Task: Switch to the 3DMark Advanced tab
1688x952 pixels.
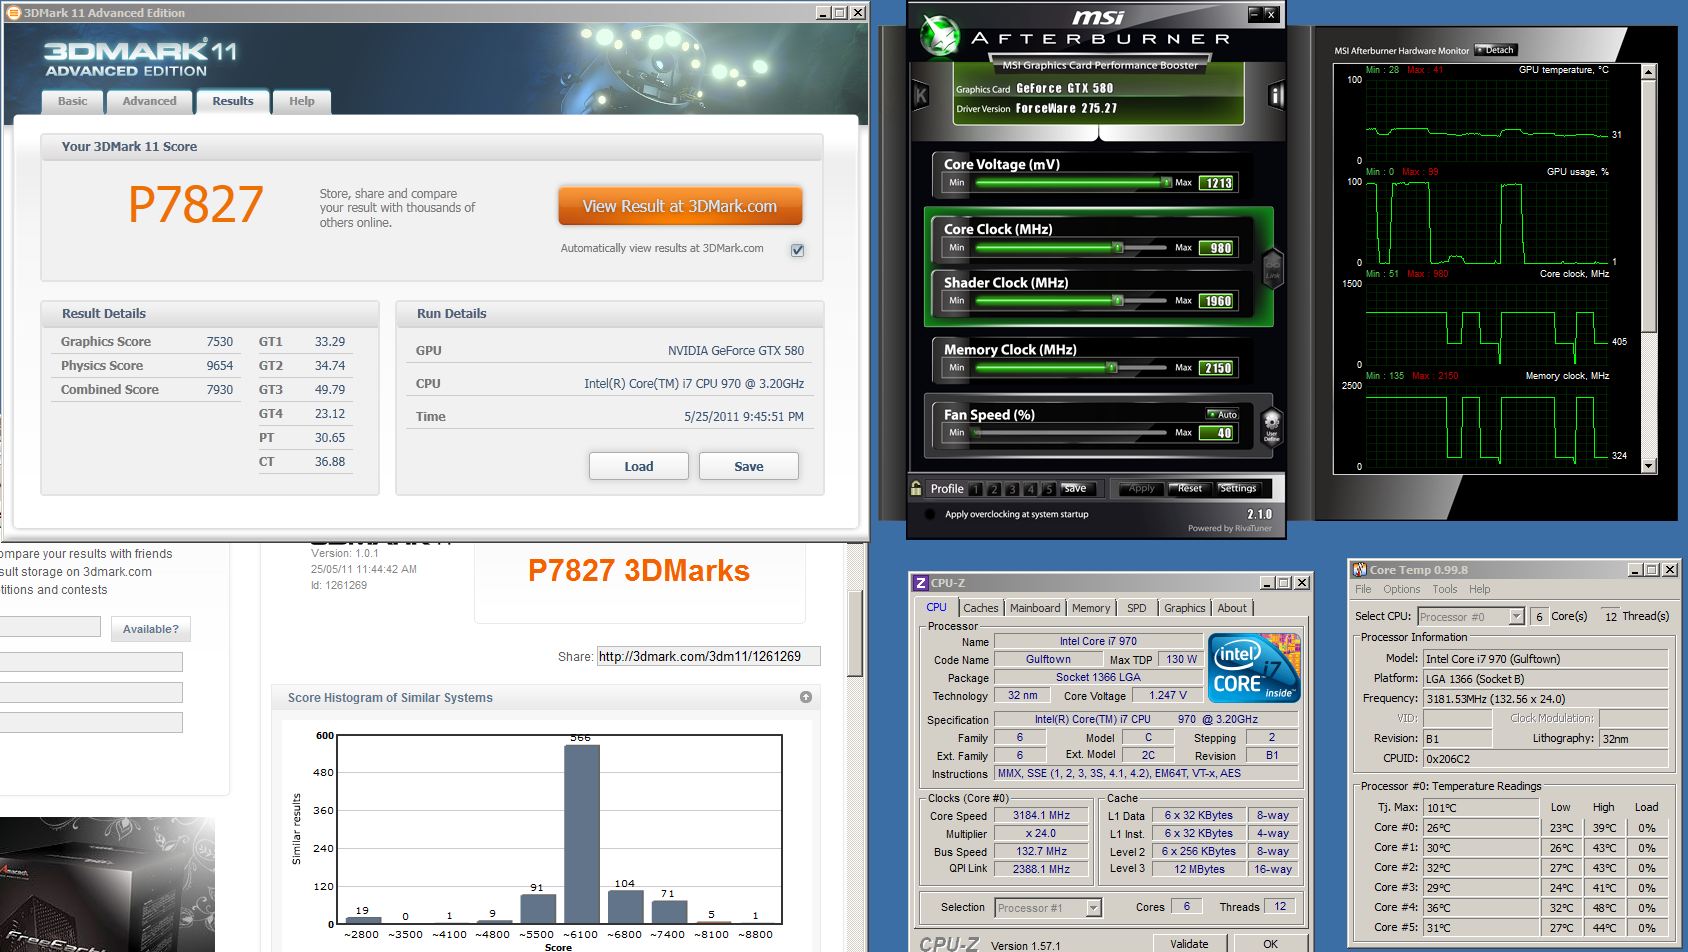Action: 150,101
